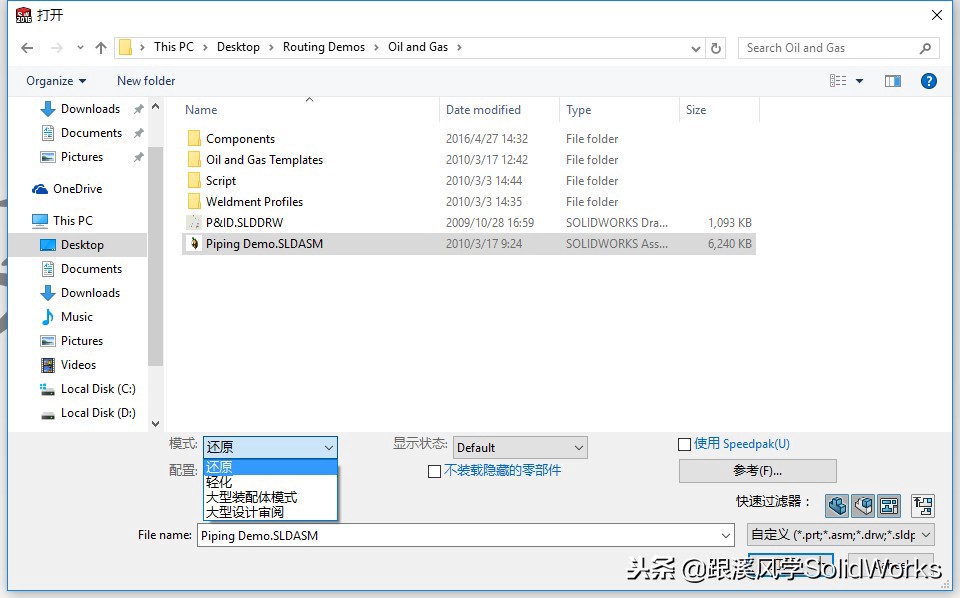The width and height of the screenshot is (960, 598).
Task: Enable the assemblies quick filter
Action: click(865, 506)
